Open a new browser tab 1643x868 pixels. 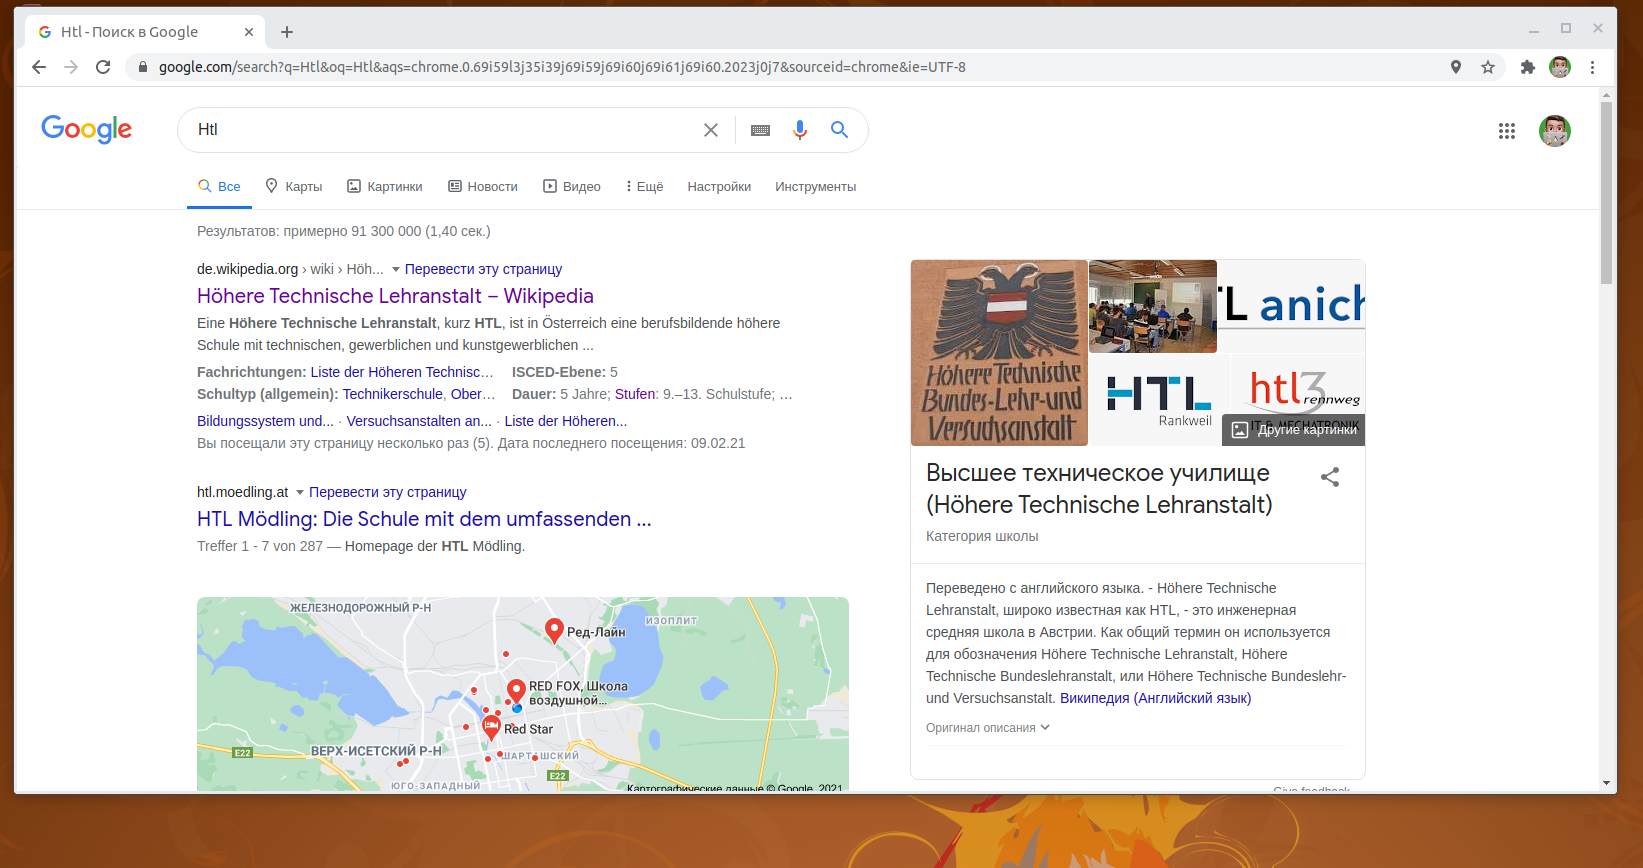[x=287, y=32]
